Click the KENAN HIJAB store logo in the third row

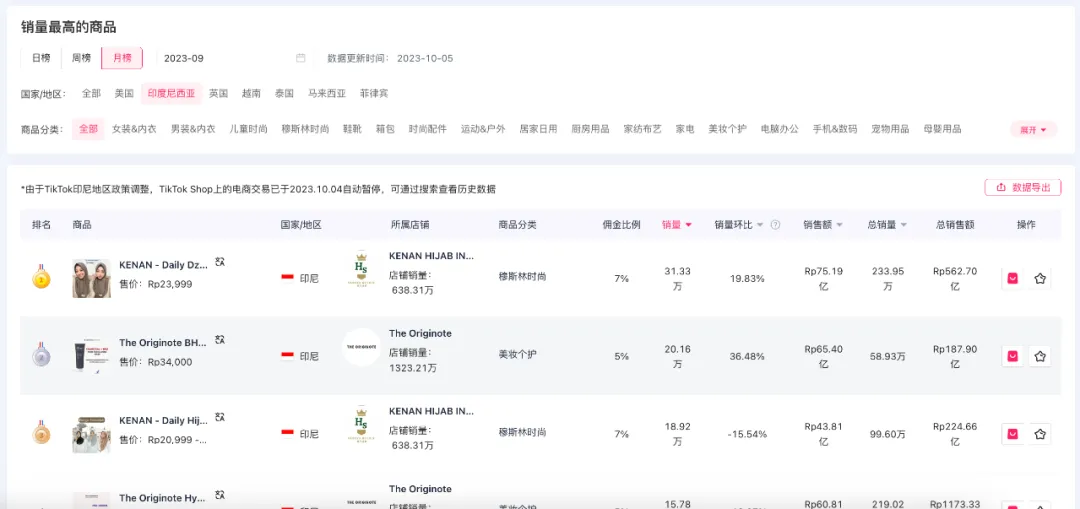point(361,424)
